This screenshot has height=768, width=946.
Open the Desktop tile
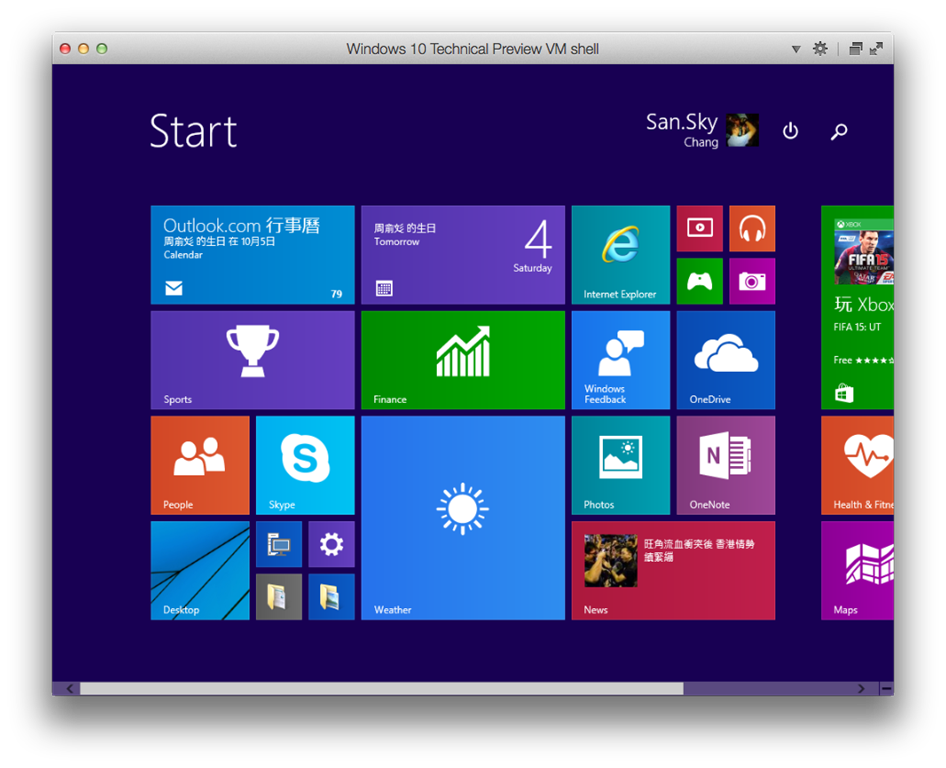point(200,571)
